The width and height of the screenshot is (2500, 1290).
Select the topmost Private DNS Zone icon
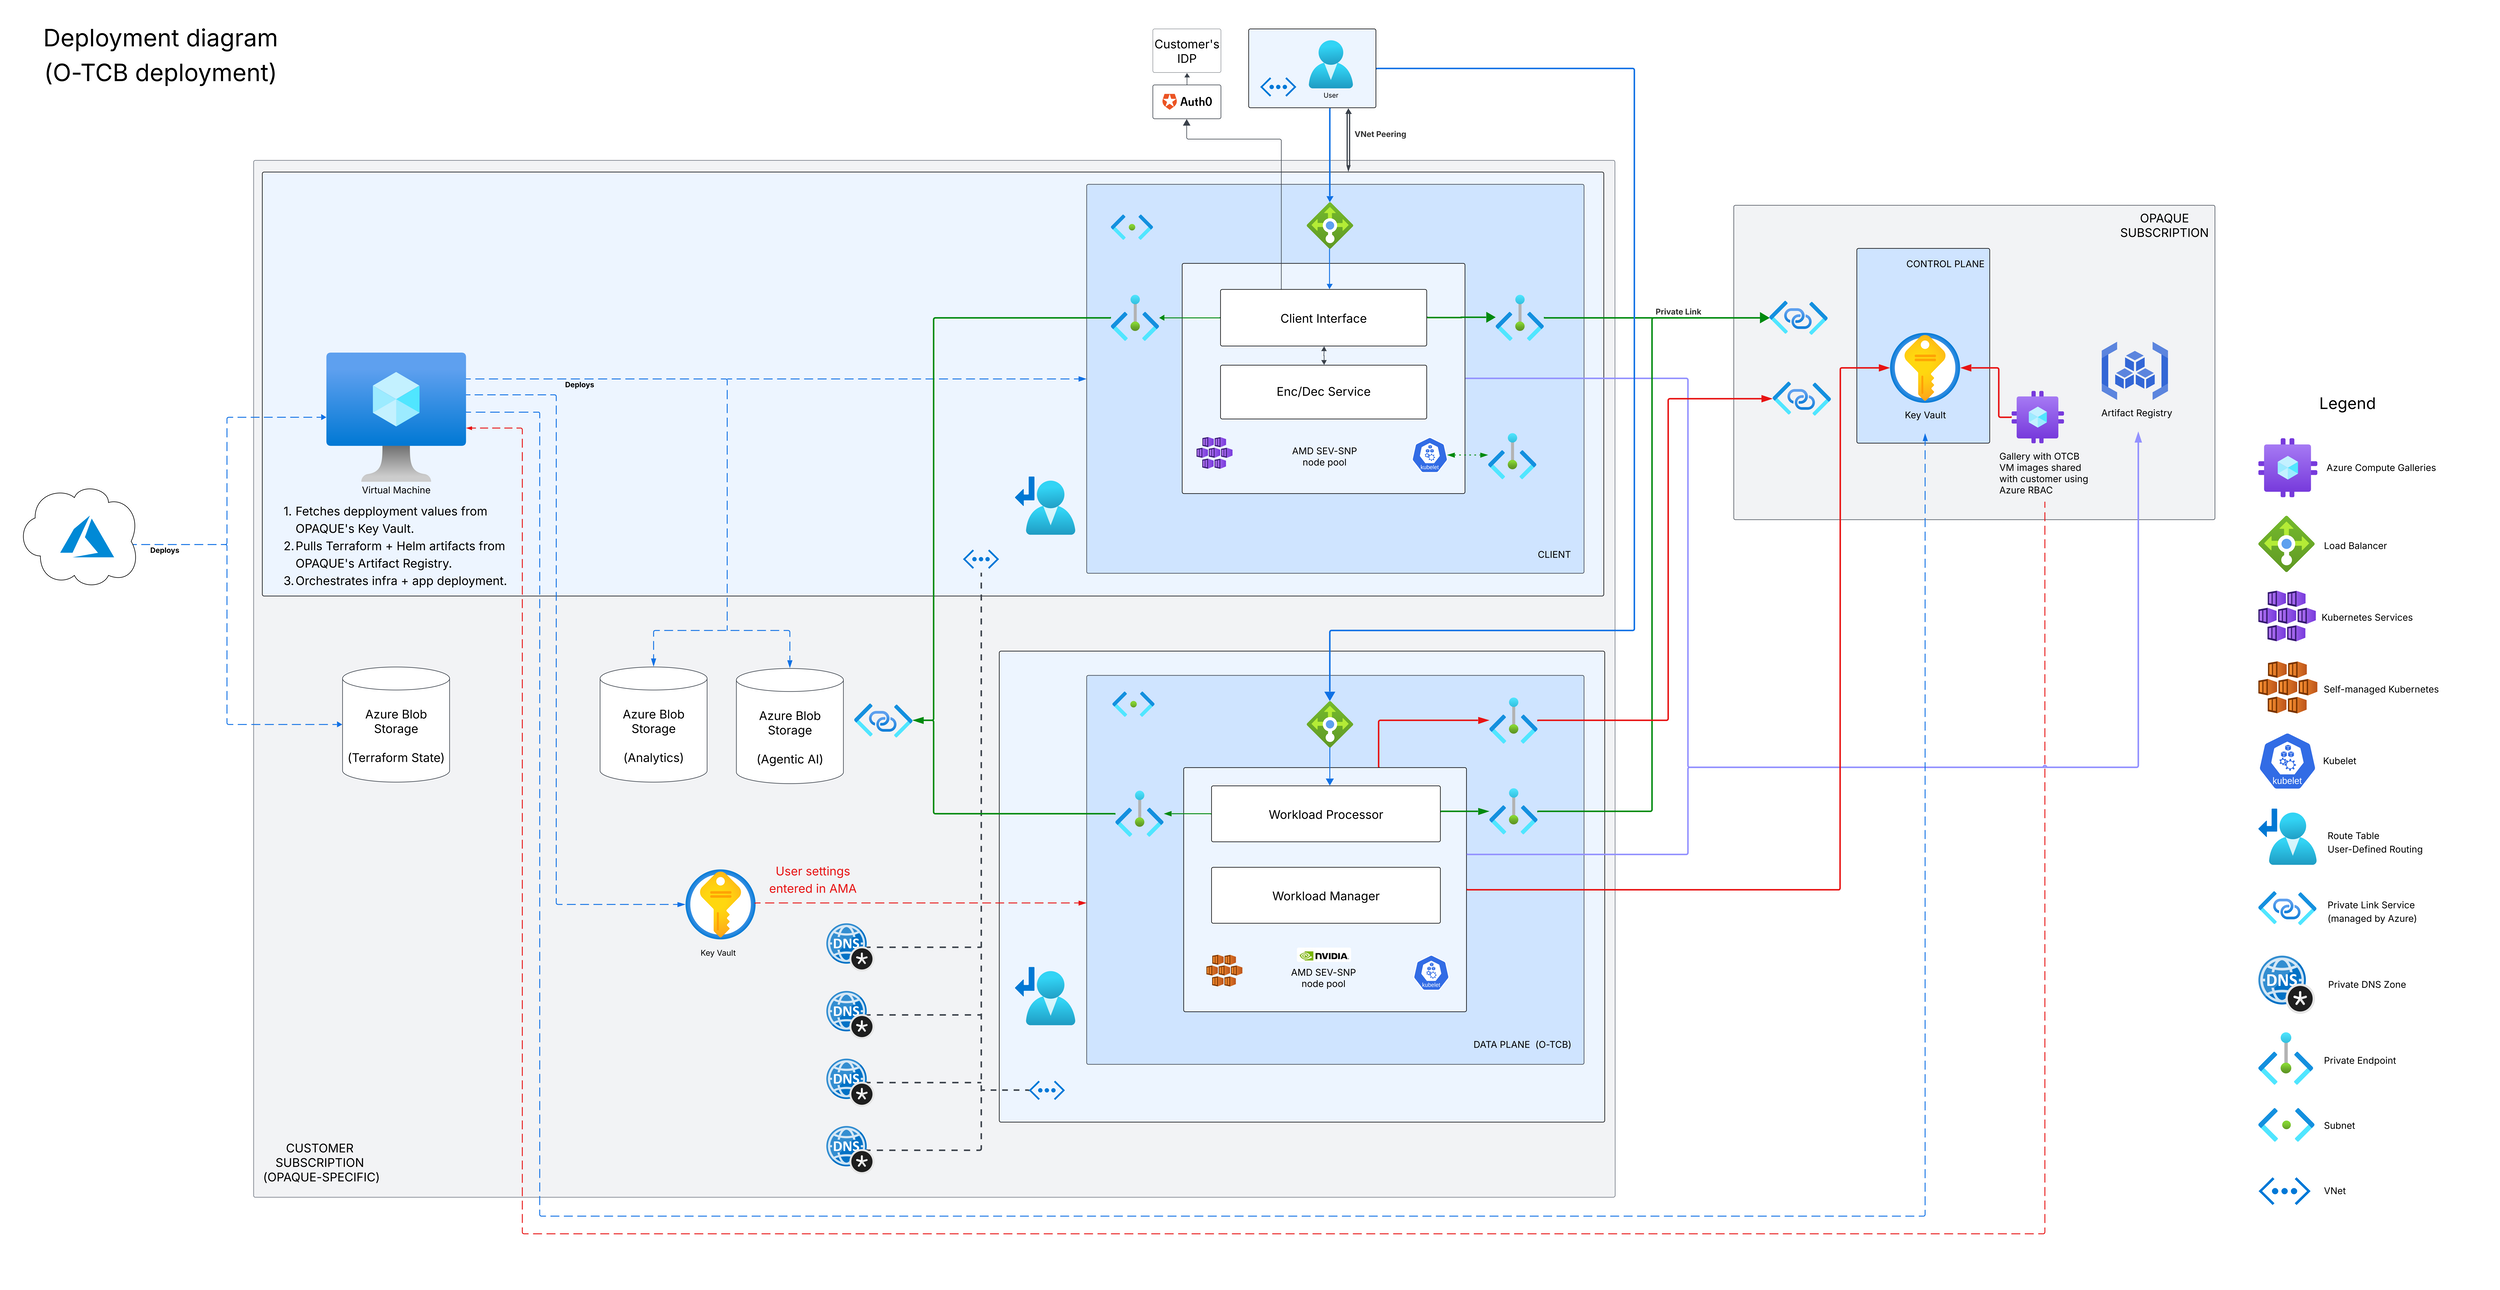click(x=849, y=946)
